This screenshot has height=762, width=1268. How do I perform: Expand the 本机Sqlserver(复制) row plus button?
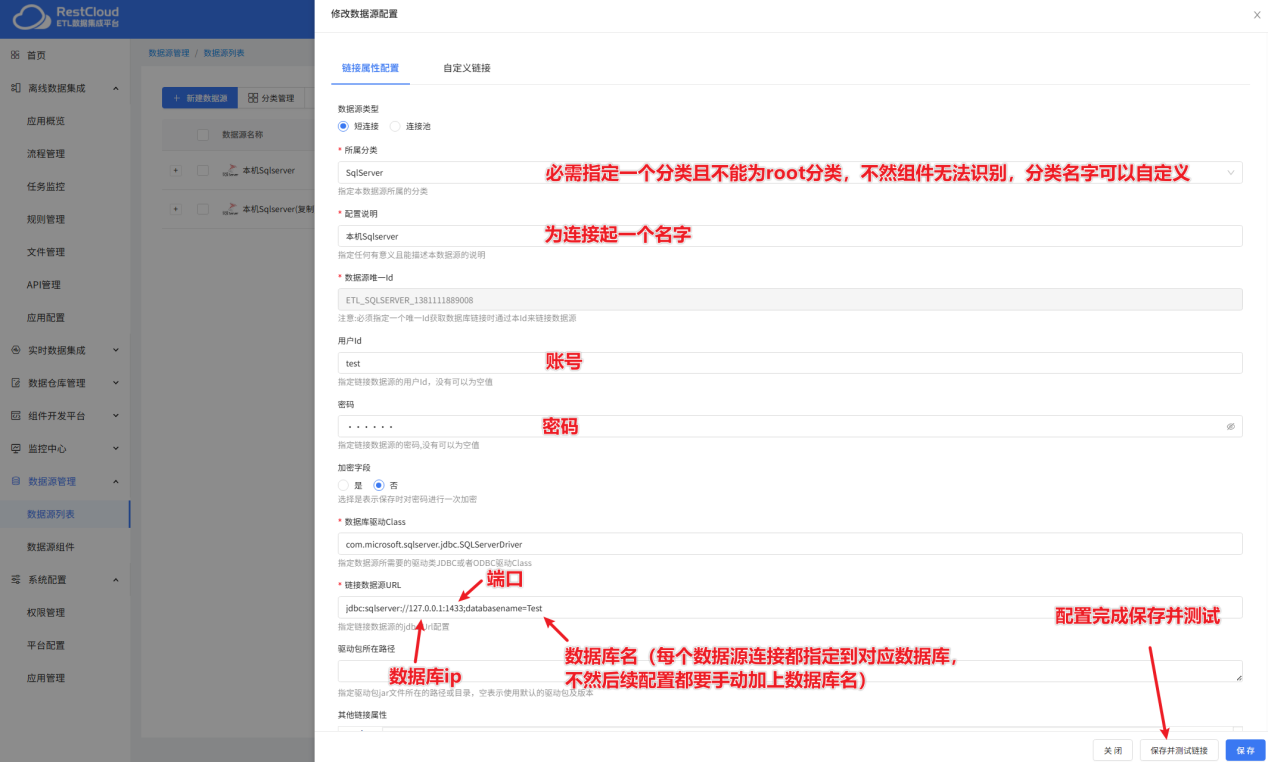(176, 209)
